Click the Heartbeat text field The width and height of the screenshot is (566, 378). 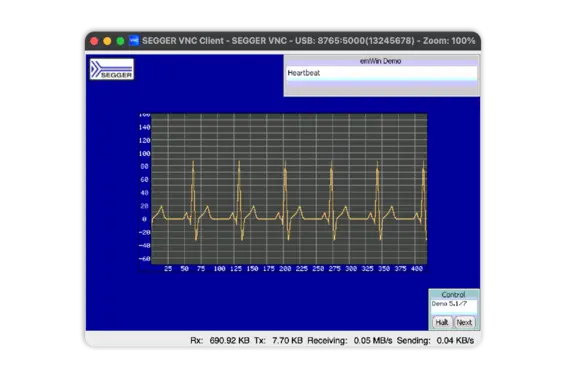click(382, 73)
